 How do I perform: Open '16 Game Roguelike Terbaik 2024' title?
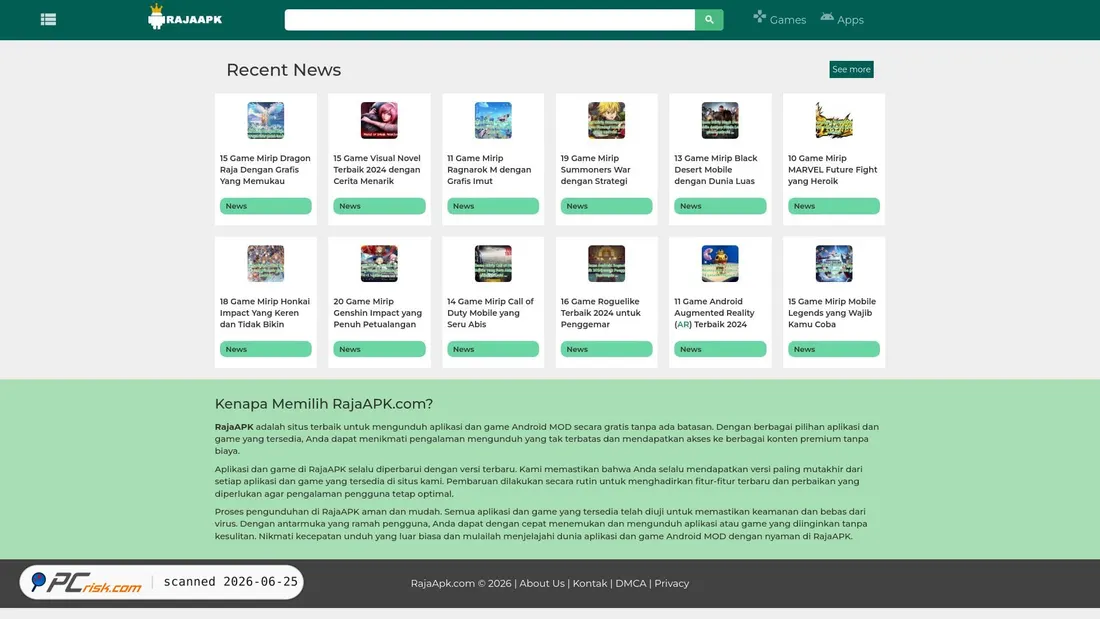601,313
